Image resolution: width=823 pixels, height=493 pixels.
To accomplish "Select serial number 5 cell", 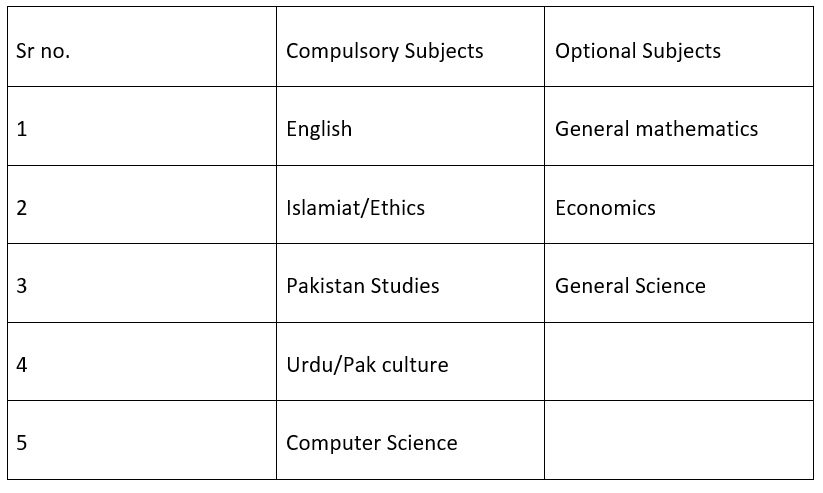I will click(x=142, y=440).
